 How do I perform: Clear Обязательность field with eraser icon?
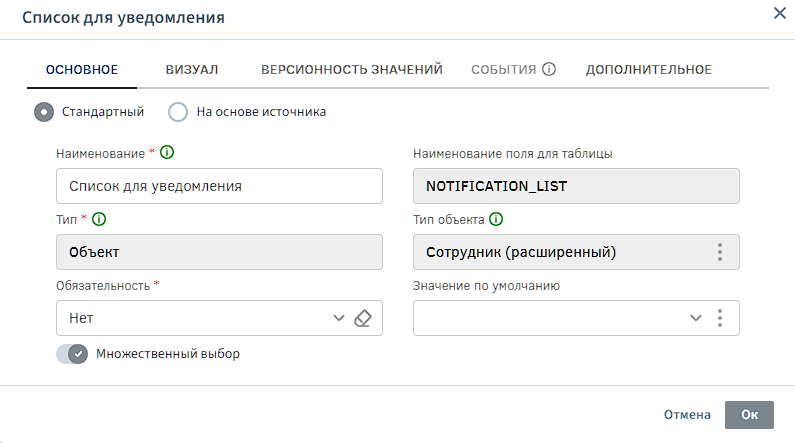pos(363,318)
